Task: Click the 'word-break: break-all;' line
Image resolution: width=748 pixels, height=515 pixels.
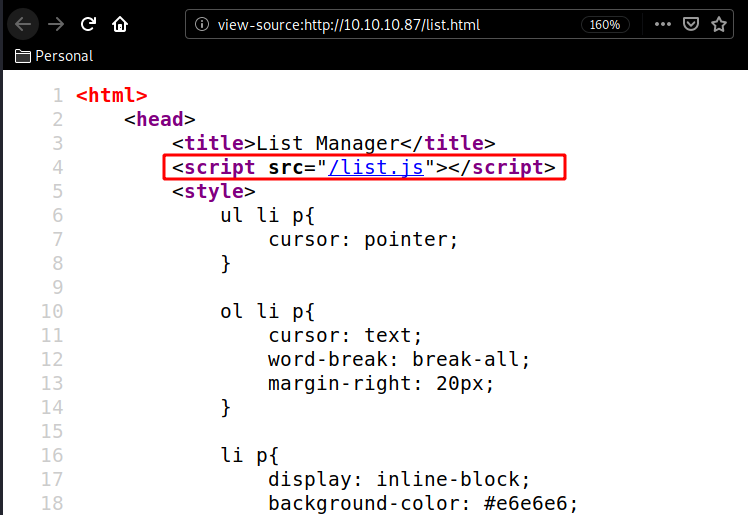Action: 398,360
